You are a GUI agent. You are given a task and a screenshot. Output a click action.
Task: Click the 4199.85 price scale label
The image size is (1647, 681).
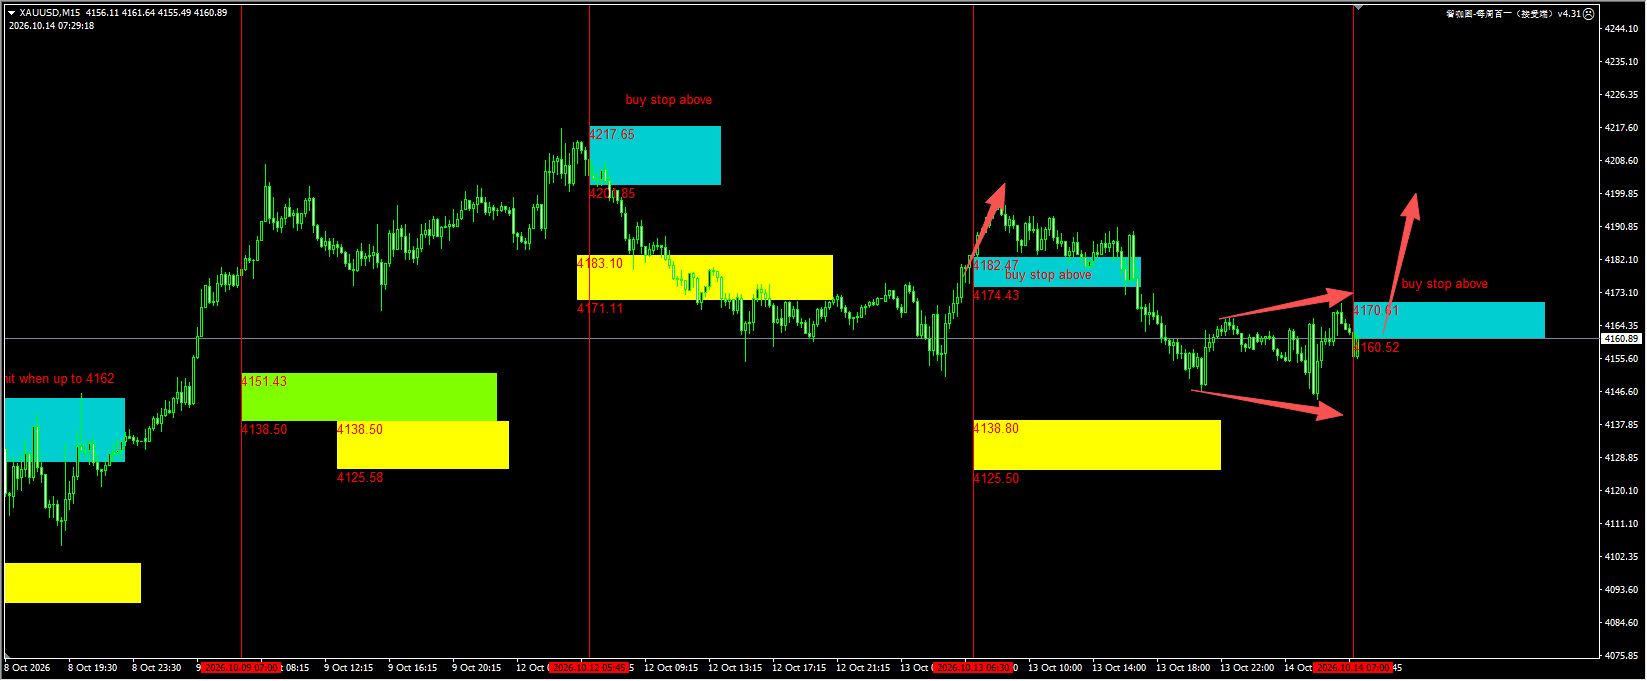coord(1621,194)
